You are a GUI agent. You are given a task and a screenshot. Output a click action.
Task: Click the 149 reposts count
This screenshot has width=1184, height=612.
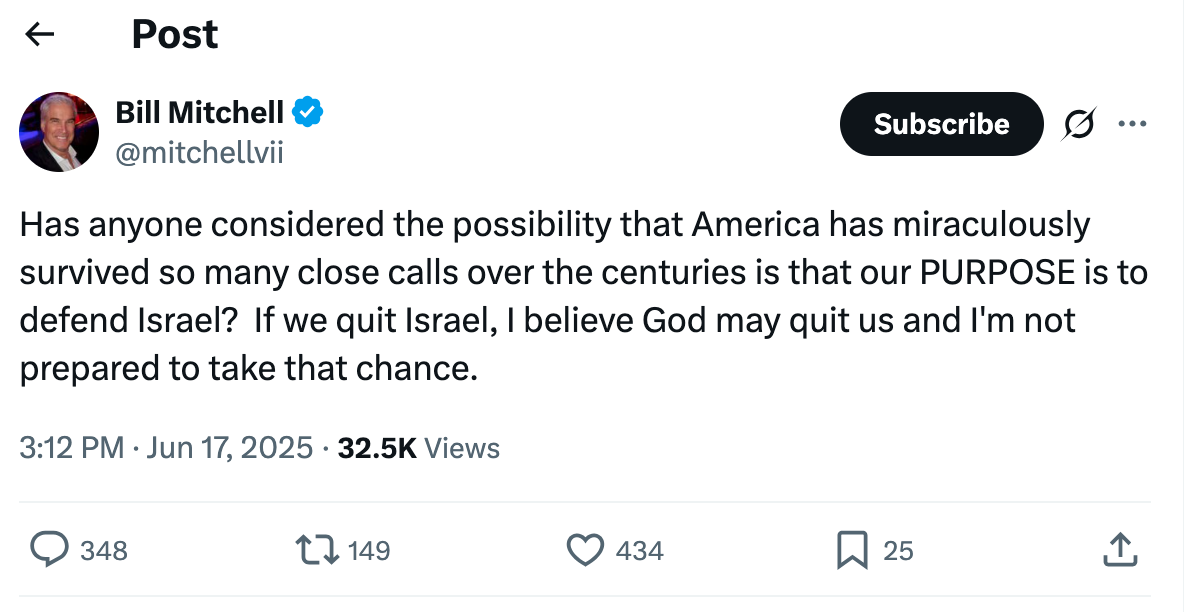pos(369,551)
